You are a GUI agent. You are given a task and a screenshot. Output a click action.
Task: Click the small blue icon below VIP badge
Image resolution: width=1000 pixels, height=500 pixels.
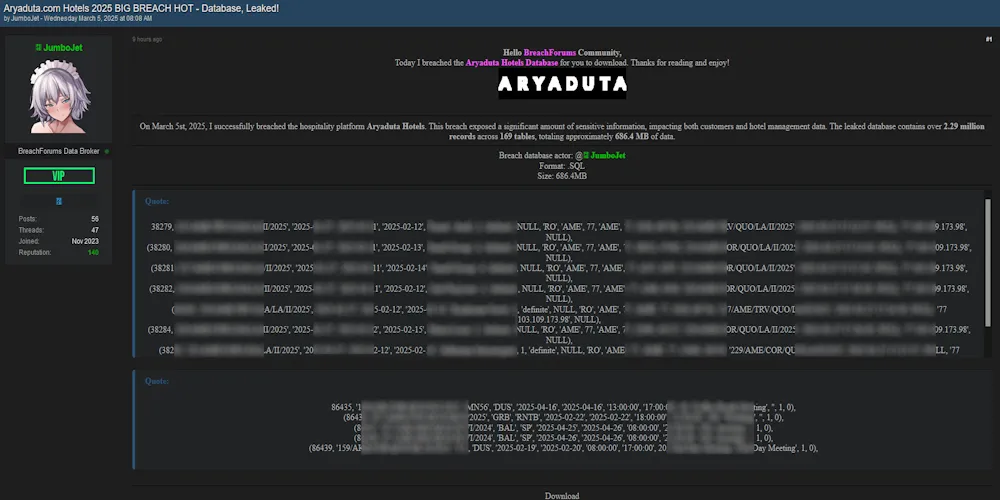click(x=59, y=201)
